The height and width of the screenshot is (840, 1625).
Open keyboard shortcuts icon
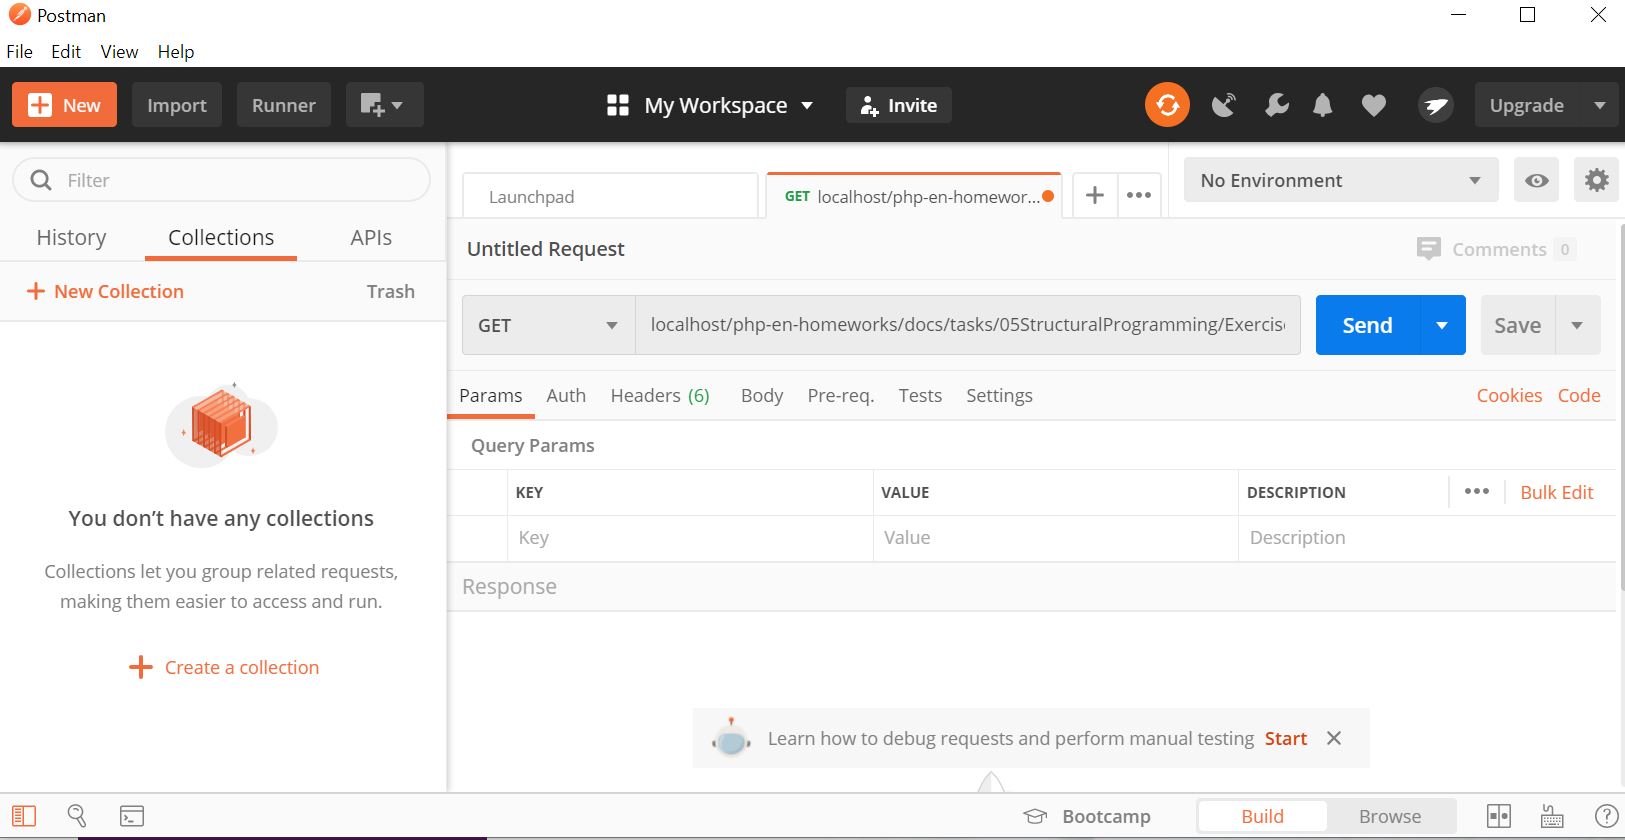tap(1552, 816)
